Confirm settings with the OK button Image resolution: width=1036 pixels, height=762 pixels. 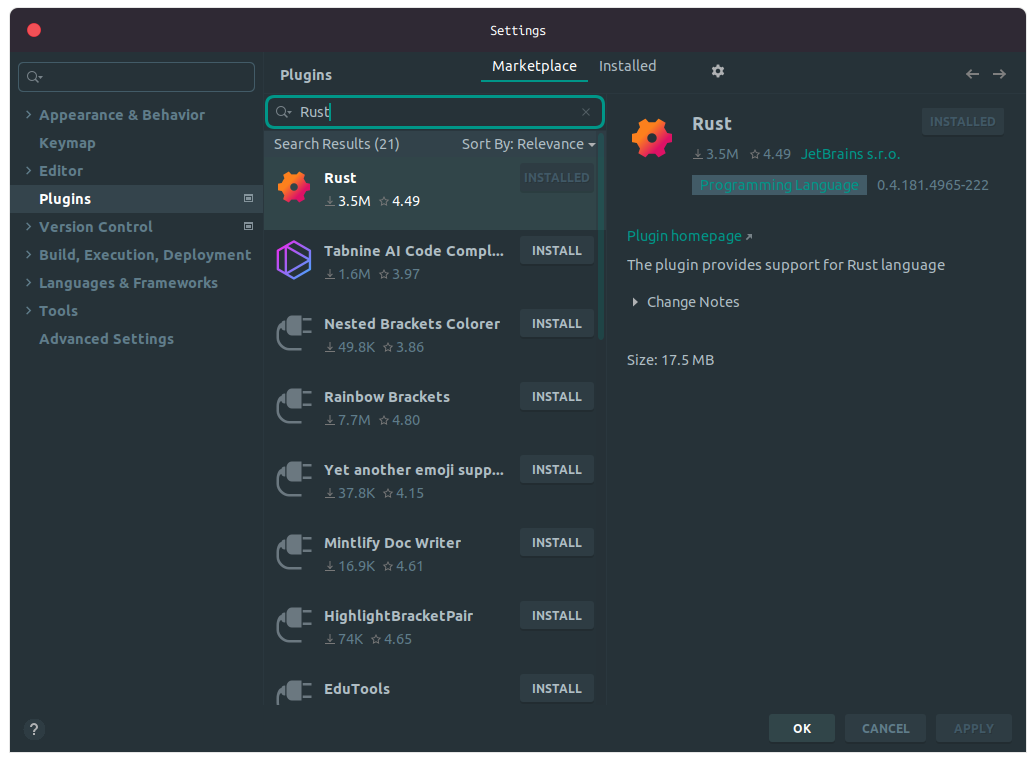(801, 728)
